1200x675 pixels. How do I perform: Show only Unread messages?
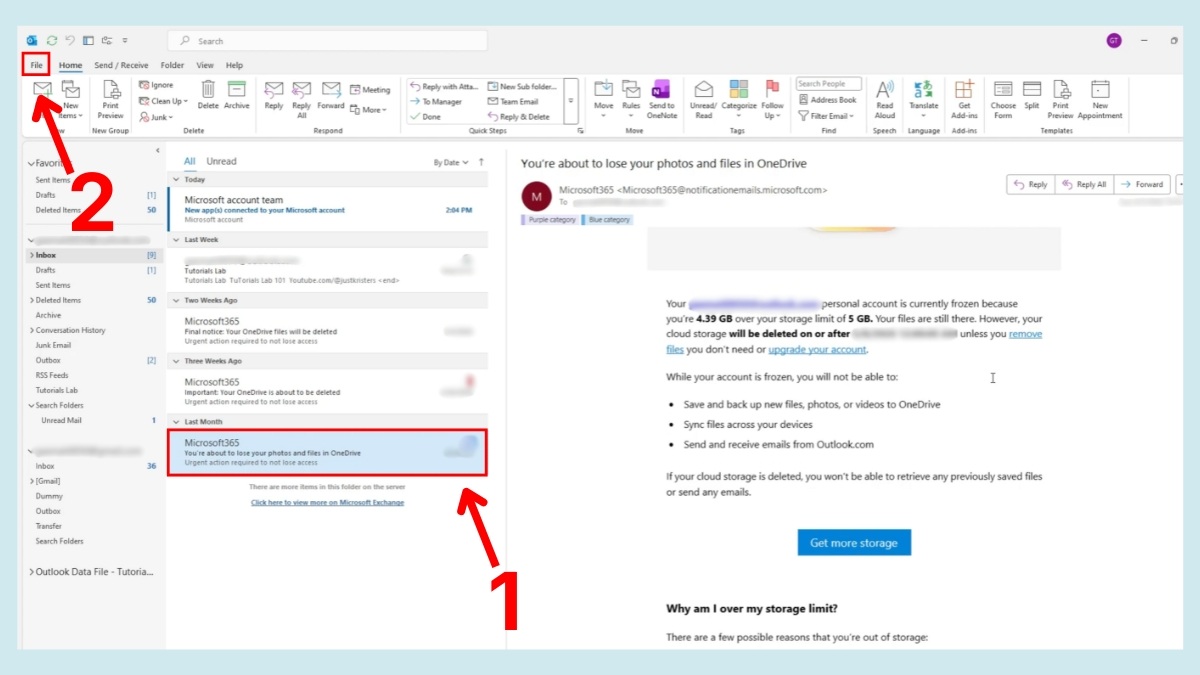click(221, 161)
